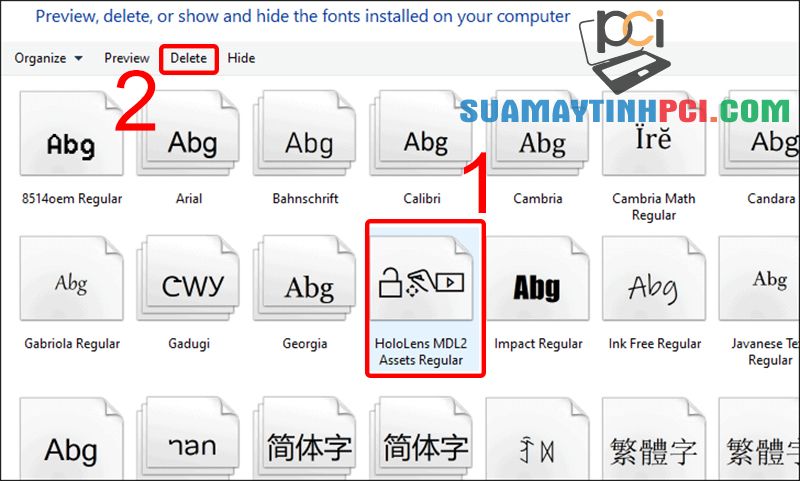Viewport: 800px width, 481px height.
Task: Click the Calibri font name label
Action: pyautogui.click(x=421, y=198)
